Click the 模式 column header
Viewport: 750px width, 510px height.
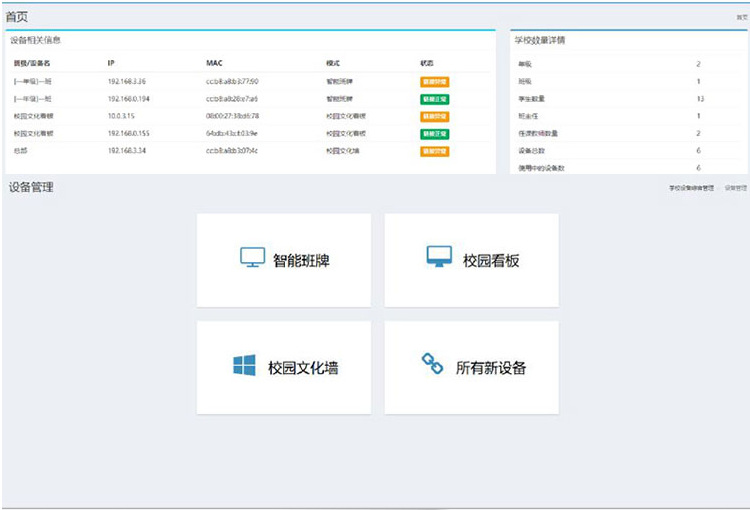(x=333, y=63)
